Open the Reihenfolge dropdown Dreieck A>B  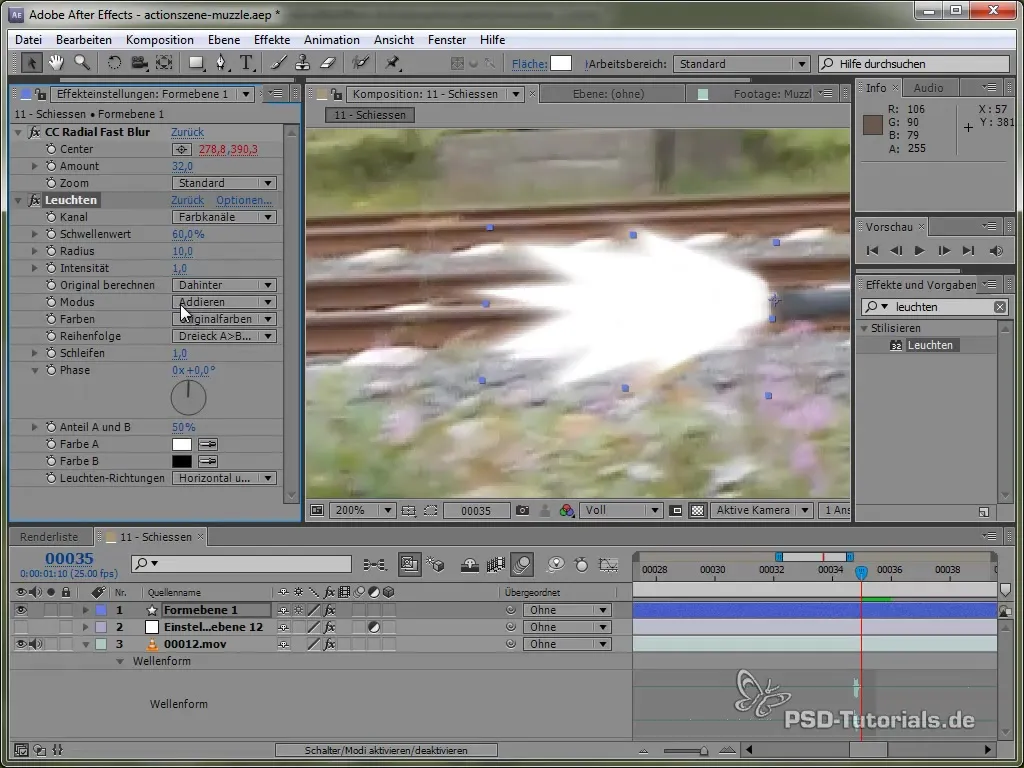click(224, 336)
